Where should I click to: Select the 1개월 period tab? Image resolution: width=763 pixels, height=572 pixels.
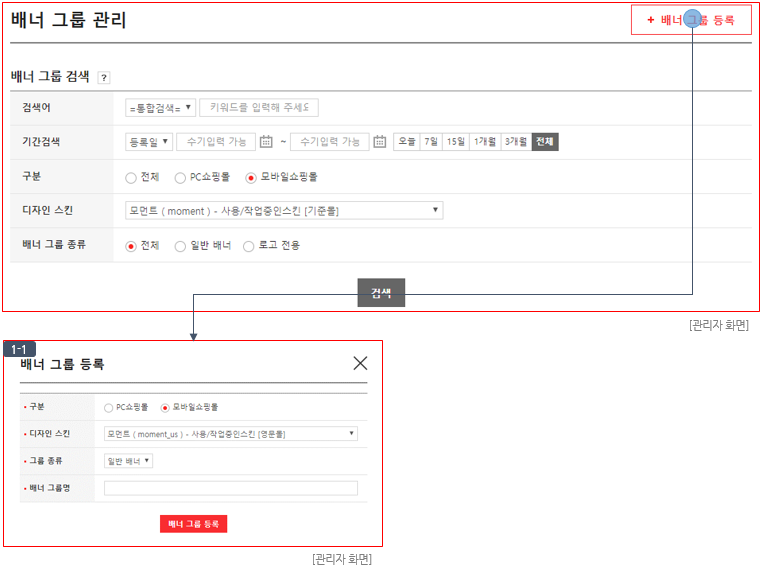485,142
